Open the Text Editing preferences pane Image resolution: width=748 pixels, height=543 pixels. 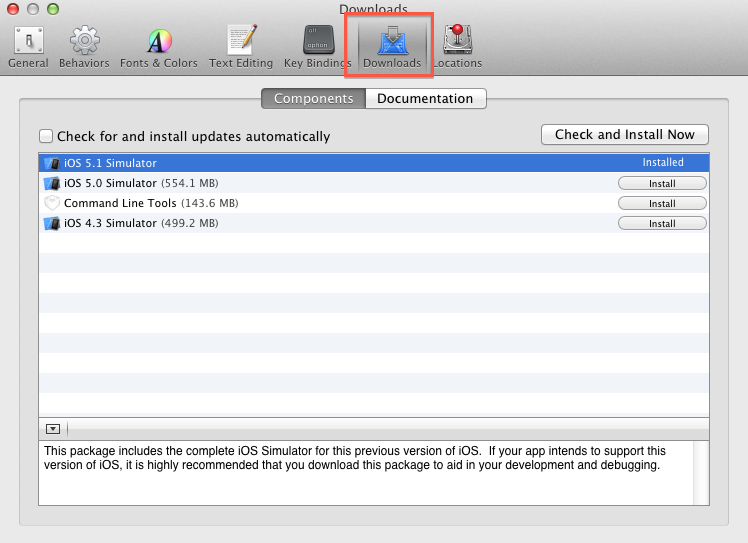(241, 48)
